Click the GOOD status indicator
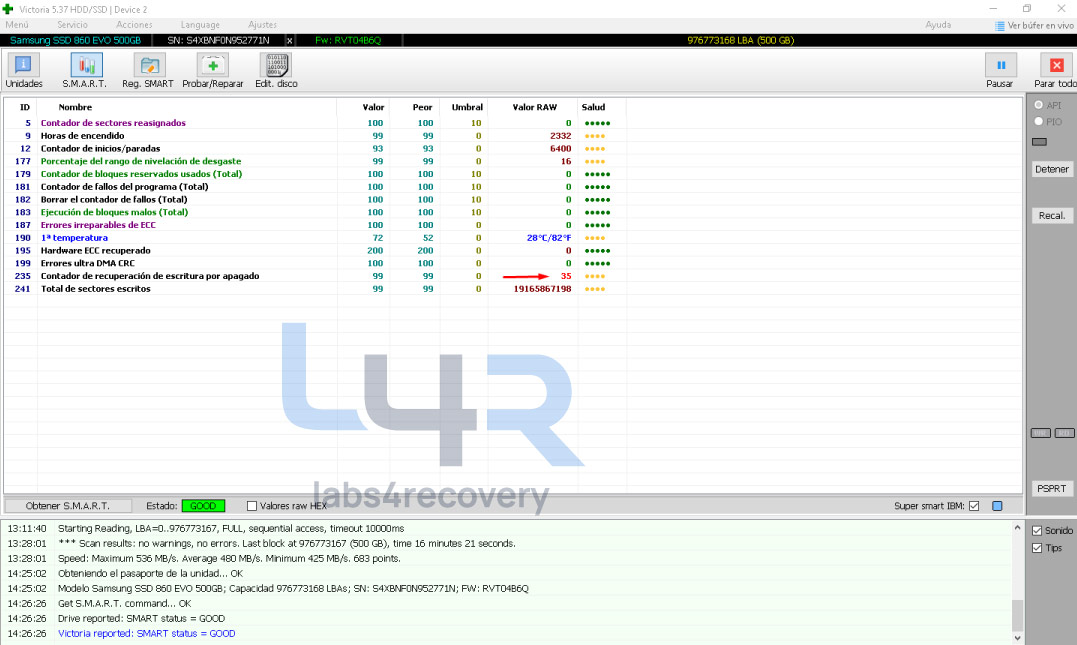Image resolution: width=1077 pixels, height=645 pixels. pyautogui.click(x=203, y=506)
